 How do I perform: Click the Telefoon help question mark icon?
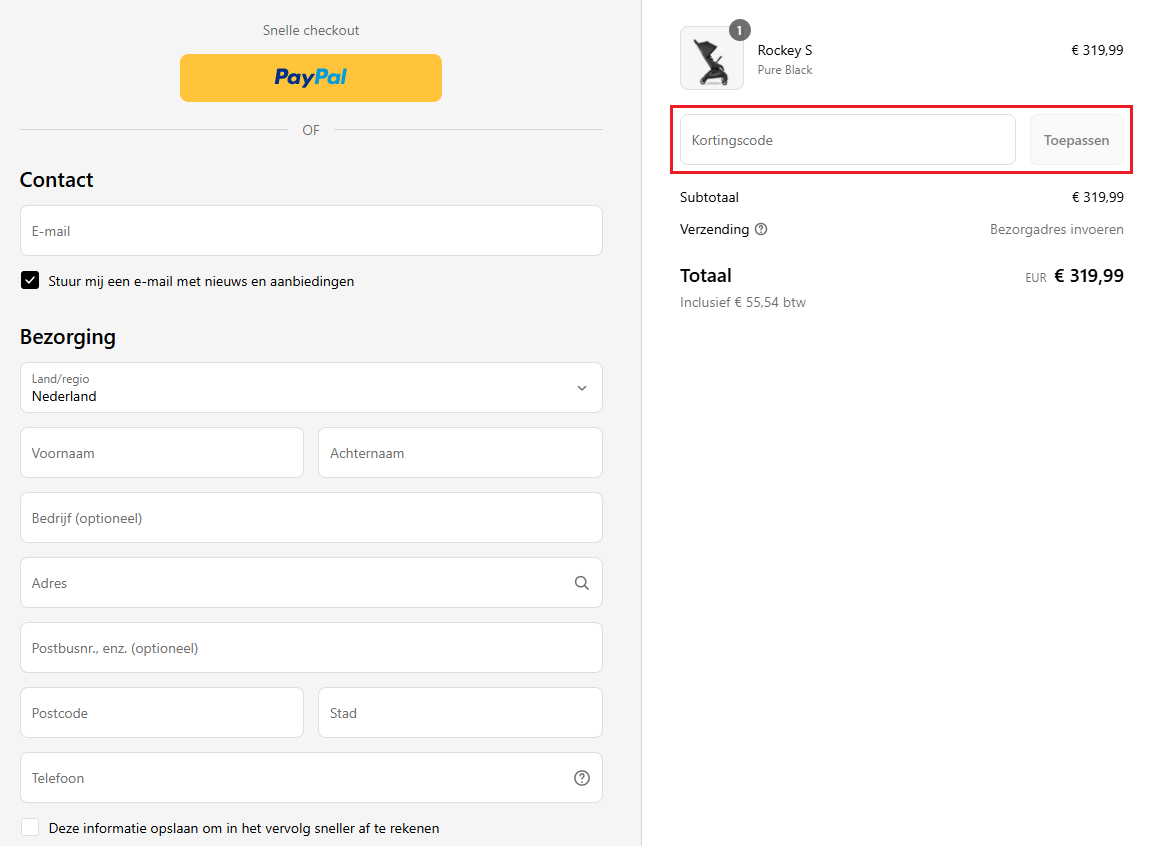tap(581, 777)
